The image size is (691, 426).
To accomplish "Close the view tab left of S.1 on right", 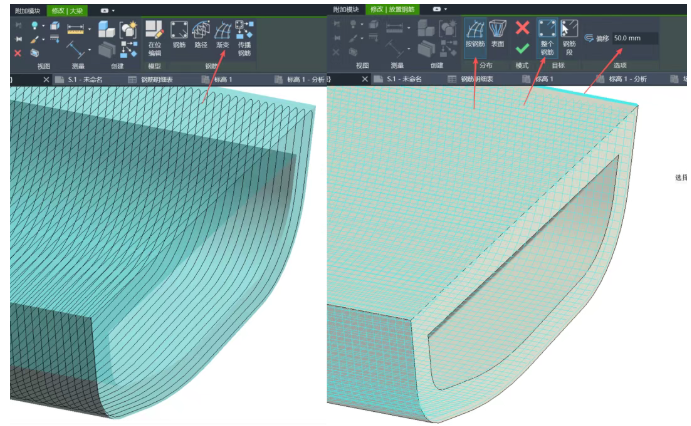I will pos(364,79).
